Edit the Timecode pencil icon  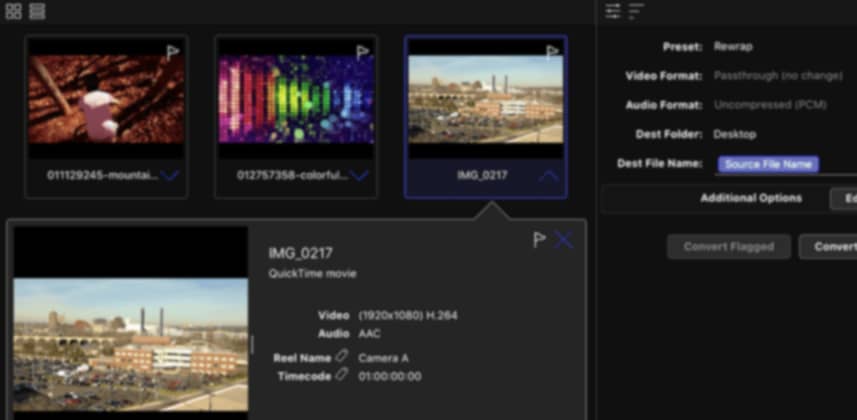click(342, 375)
